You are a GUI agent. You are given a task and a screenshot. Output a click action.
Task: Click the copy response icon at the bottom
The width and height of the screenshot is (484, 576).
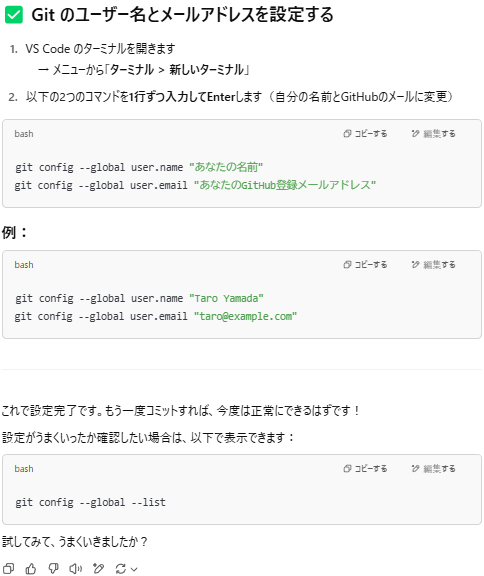pyautogui.click(x=8, y=569)
